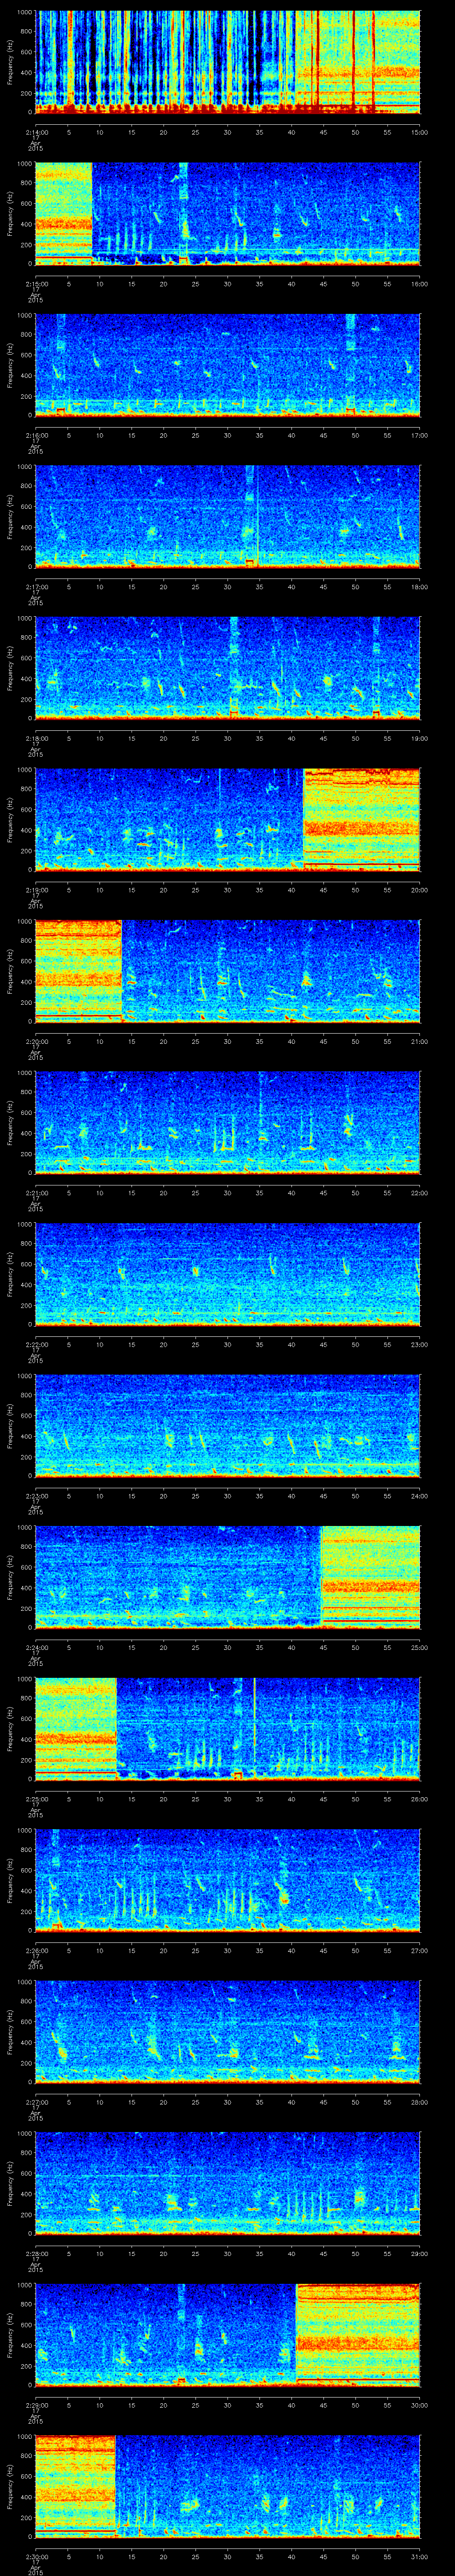Click the 15:00 end time label
The image size is (455, 2576).
[419, 132]
